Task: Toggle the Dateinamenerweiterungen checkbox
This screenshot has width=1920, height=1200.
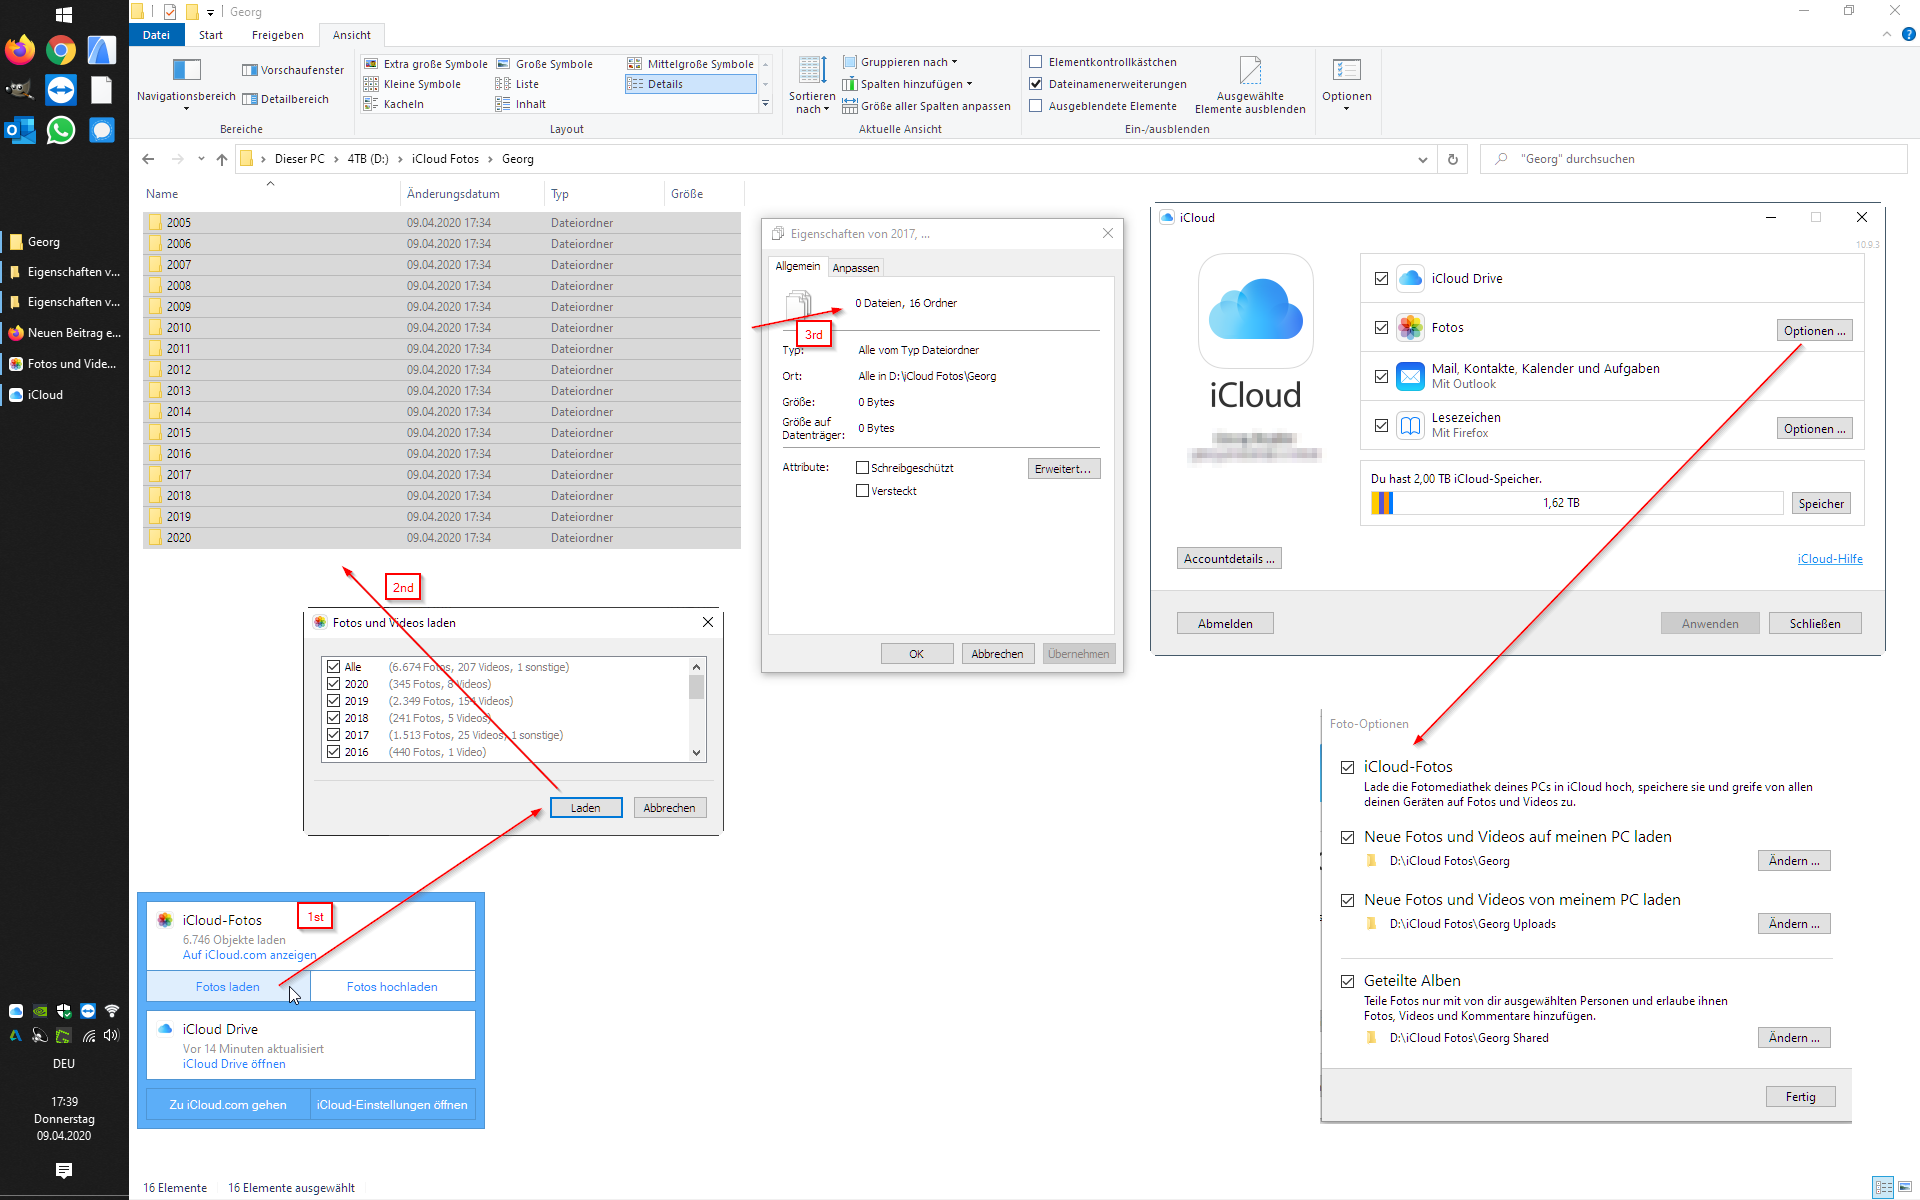Action: 1036,84
